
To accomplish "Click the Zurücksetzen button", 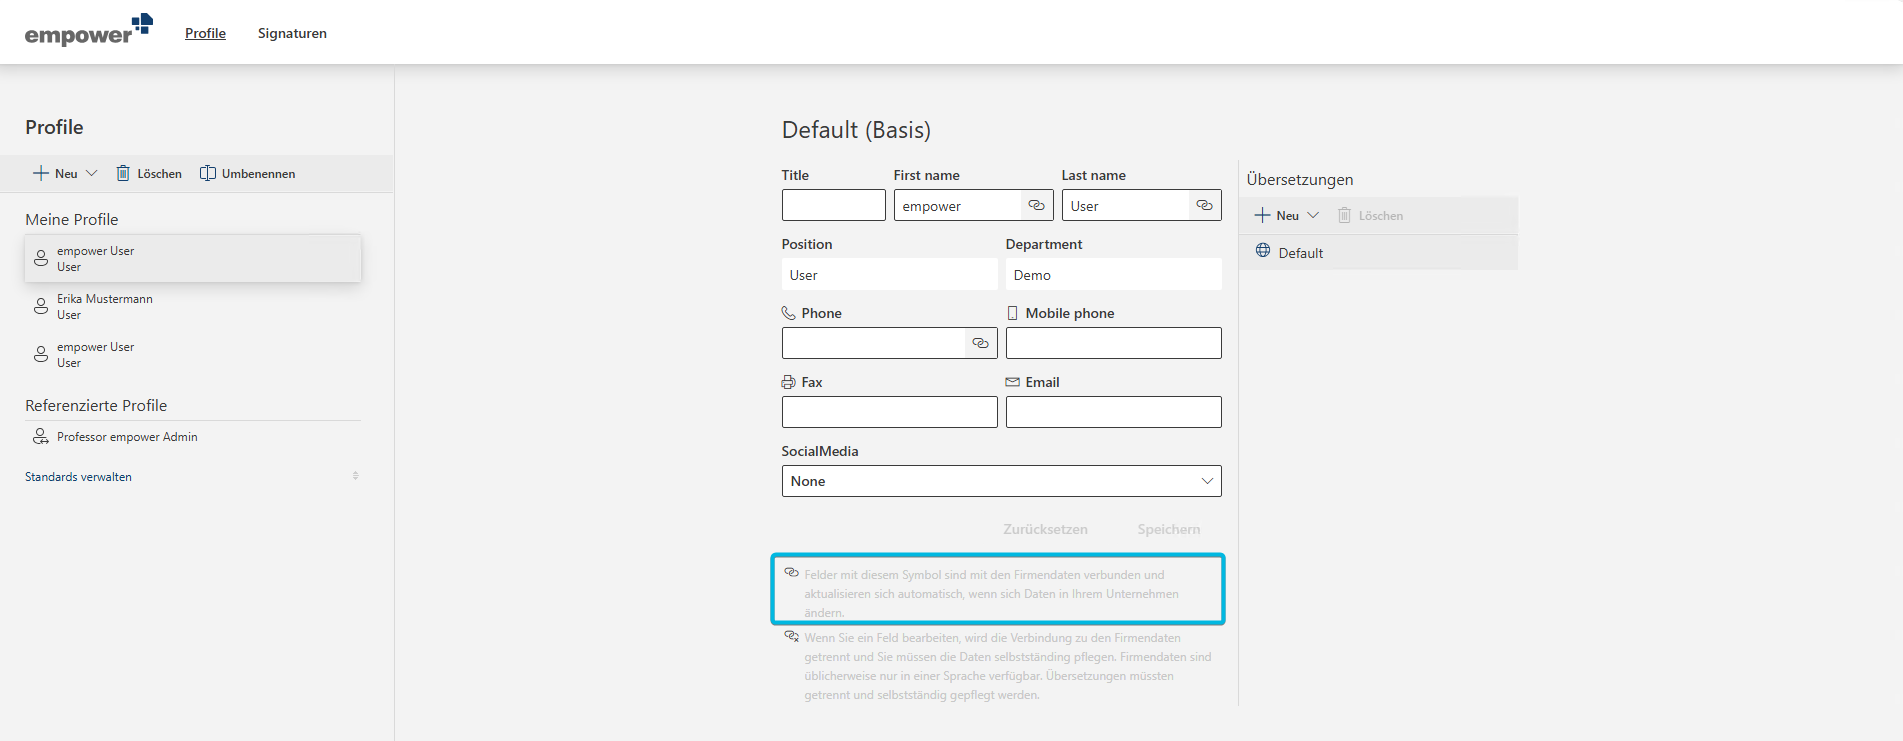I will click(x=1045, y=529).
